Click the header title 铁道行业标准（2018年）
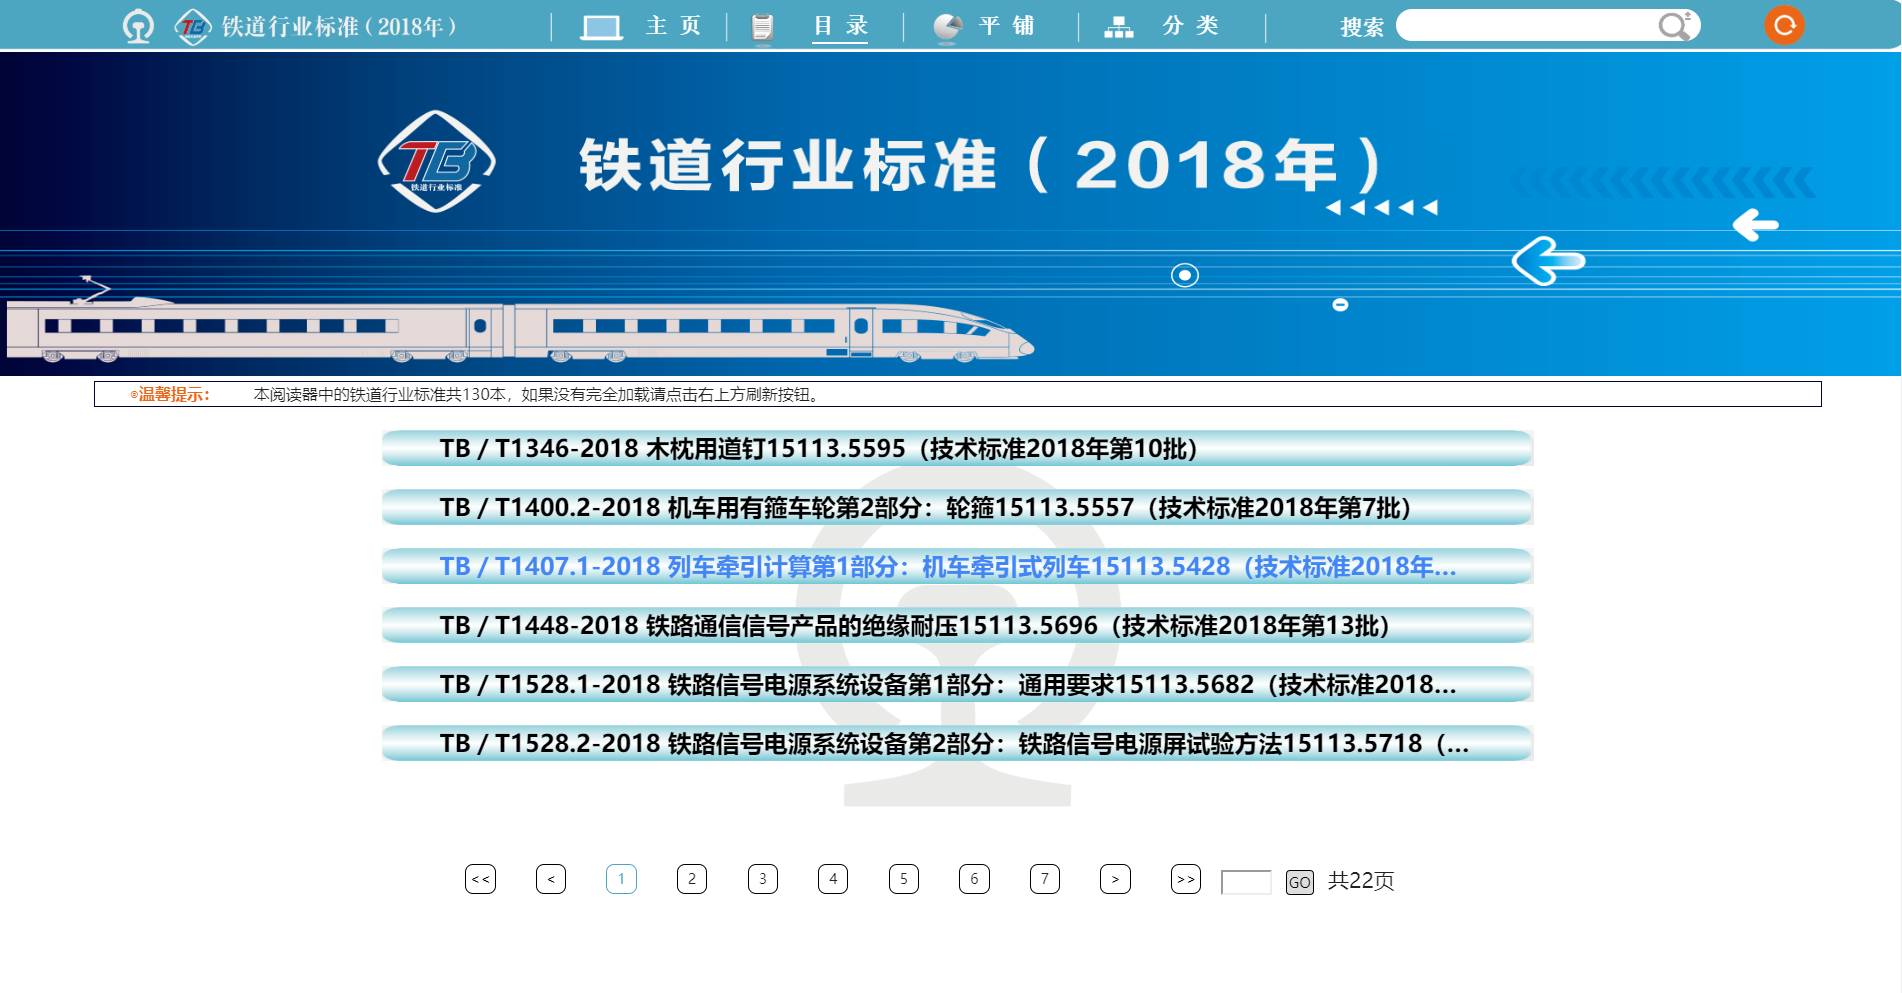Image resolution: width=1902 pixels, height=993 pixels. (x=339, y=26)
